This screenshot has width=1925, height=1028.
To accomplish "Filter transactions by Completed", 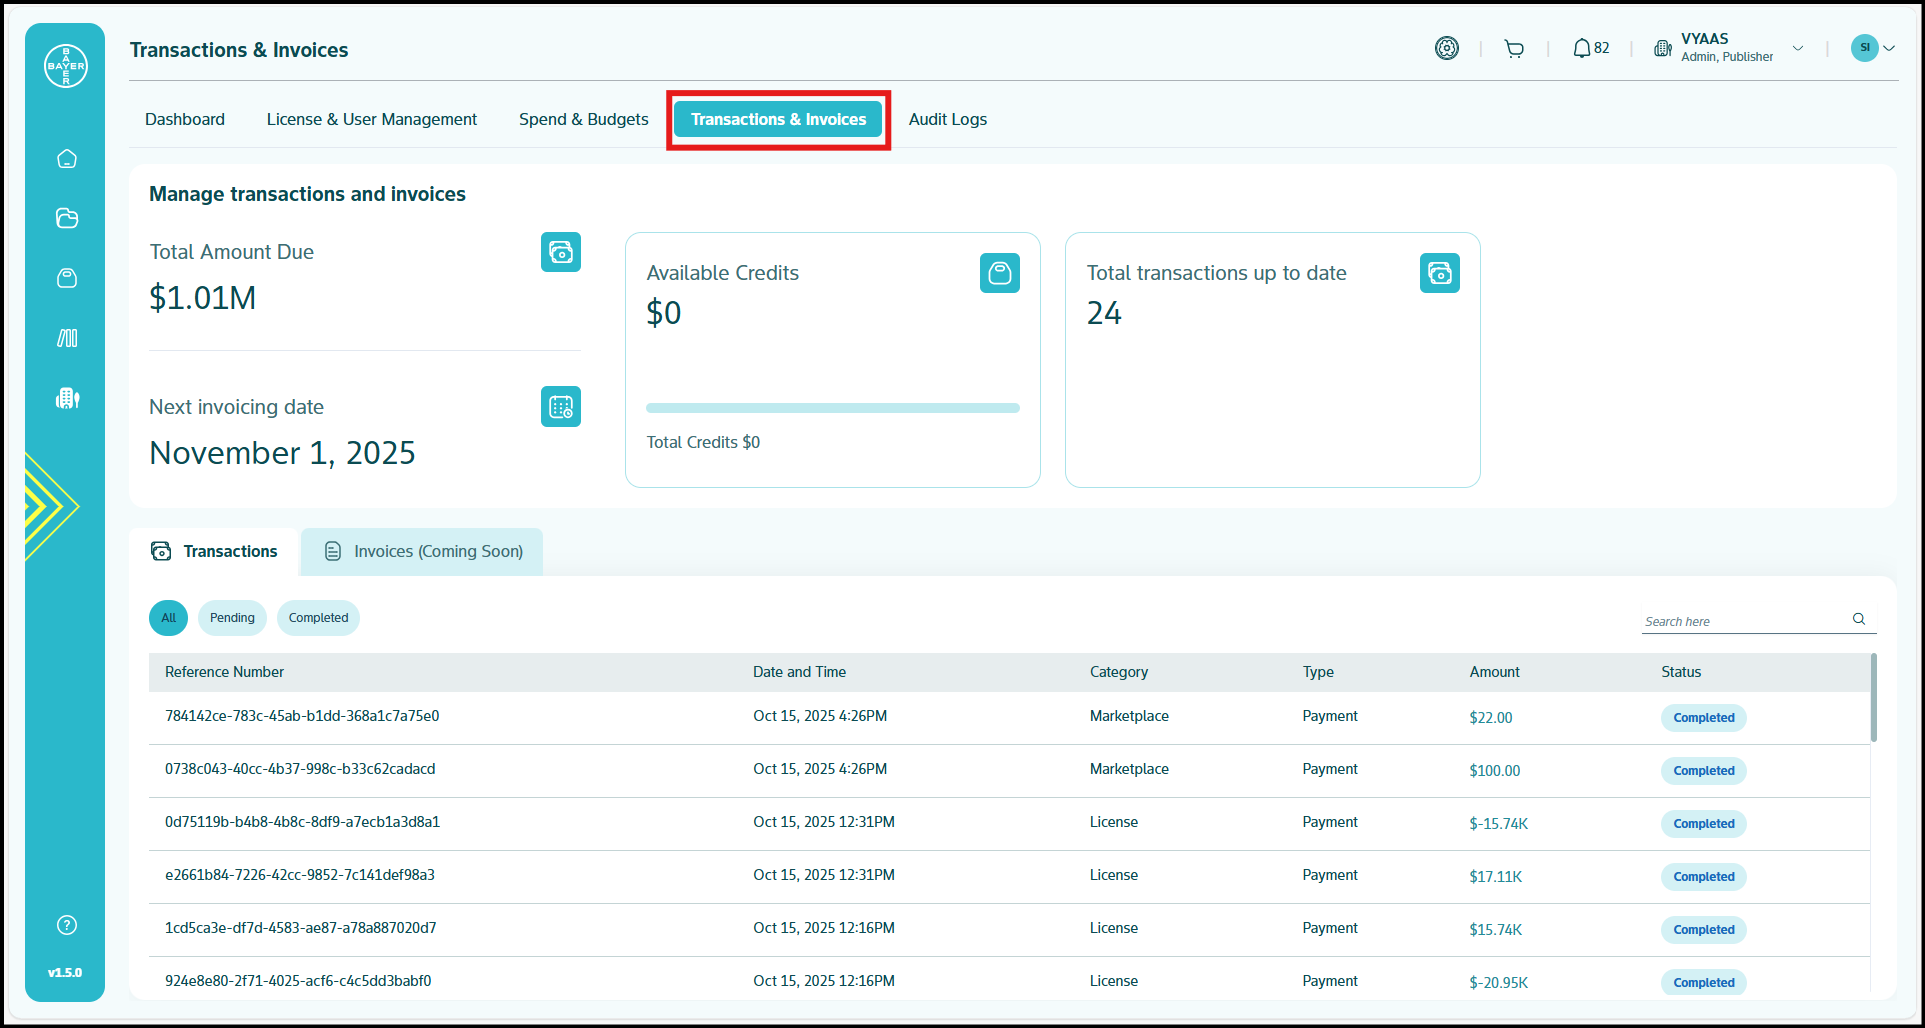I will 318,618.
